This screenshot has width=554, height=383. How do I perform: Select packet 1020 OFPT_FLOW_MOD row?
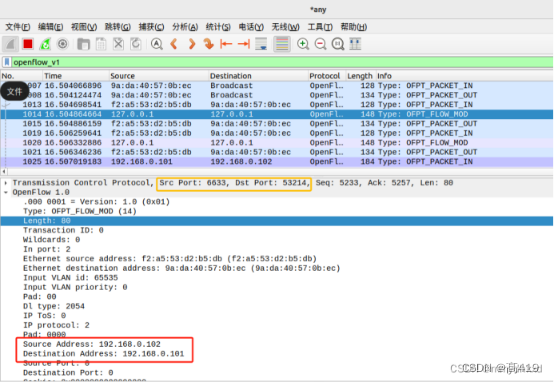tap(277, 143)
